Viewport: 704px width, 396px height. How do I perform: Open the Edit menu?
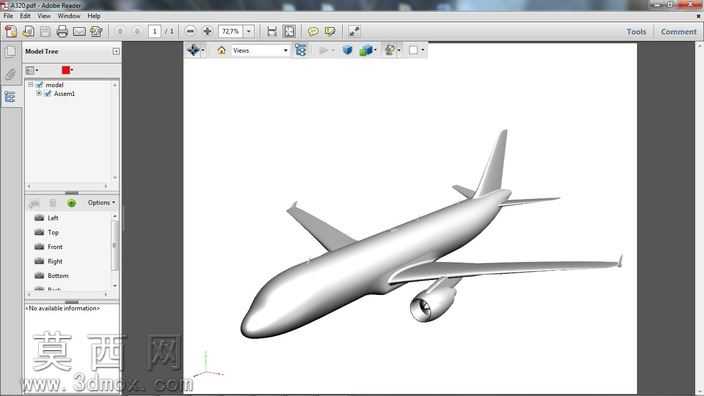25,16
